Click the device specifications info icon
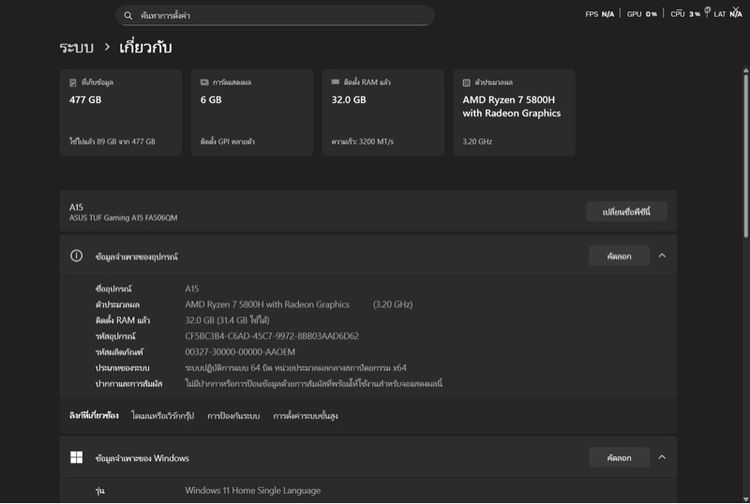Image resolution: width=750 pixels, height=504 pixels. [x=76, y=256]
